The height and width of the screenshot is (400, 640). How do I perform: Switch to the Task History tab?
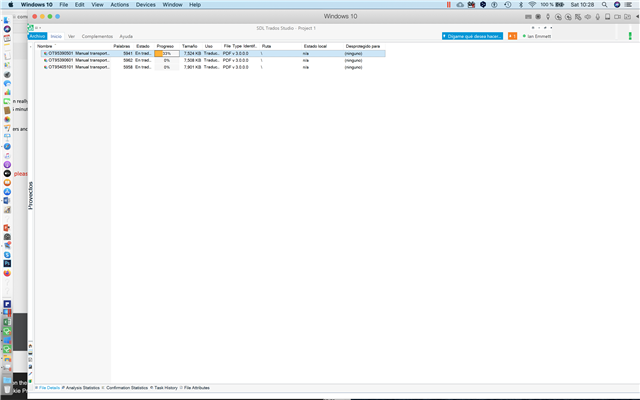pos(165,388)
